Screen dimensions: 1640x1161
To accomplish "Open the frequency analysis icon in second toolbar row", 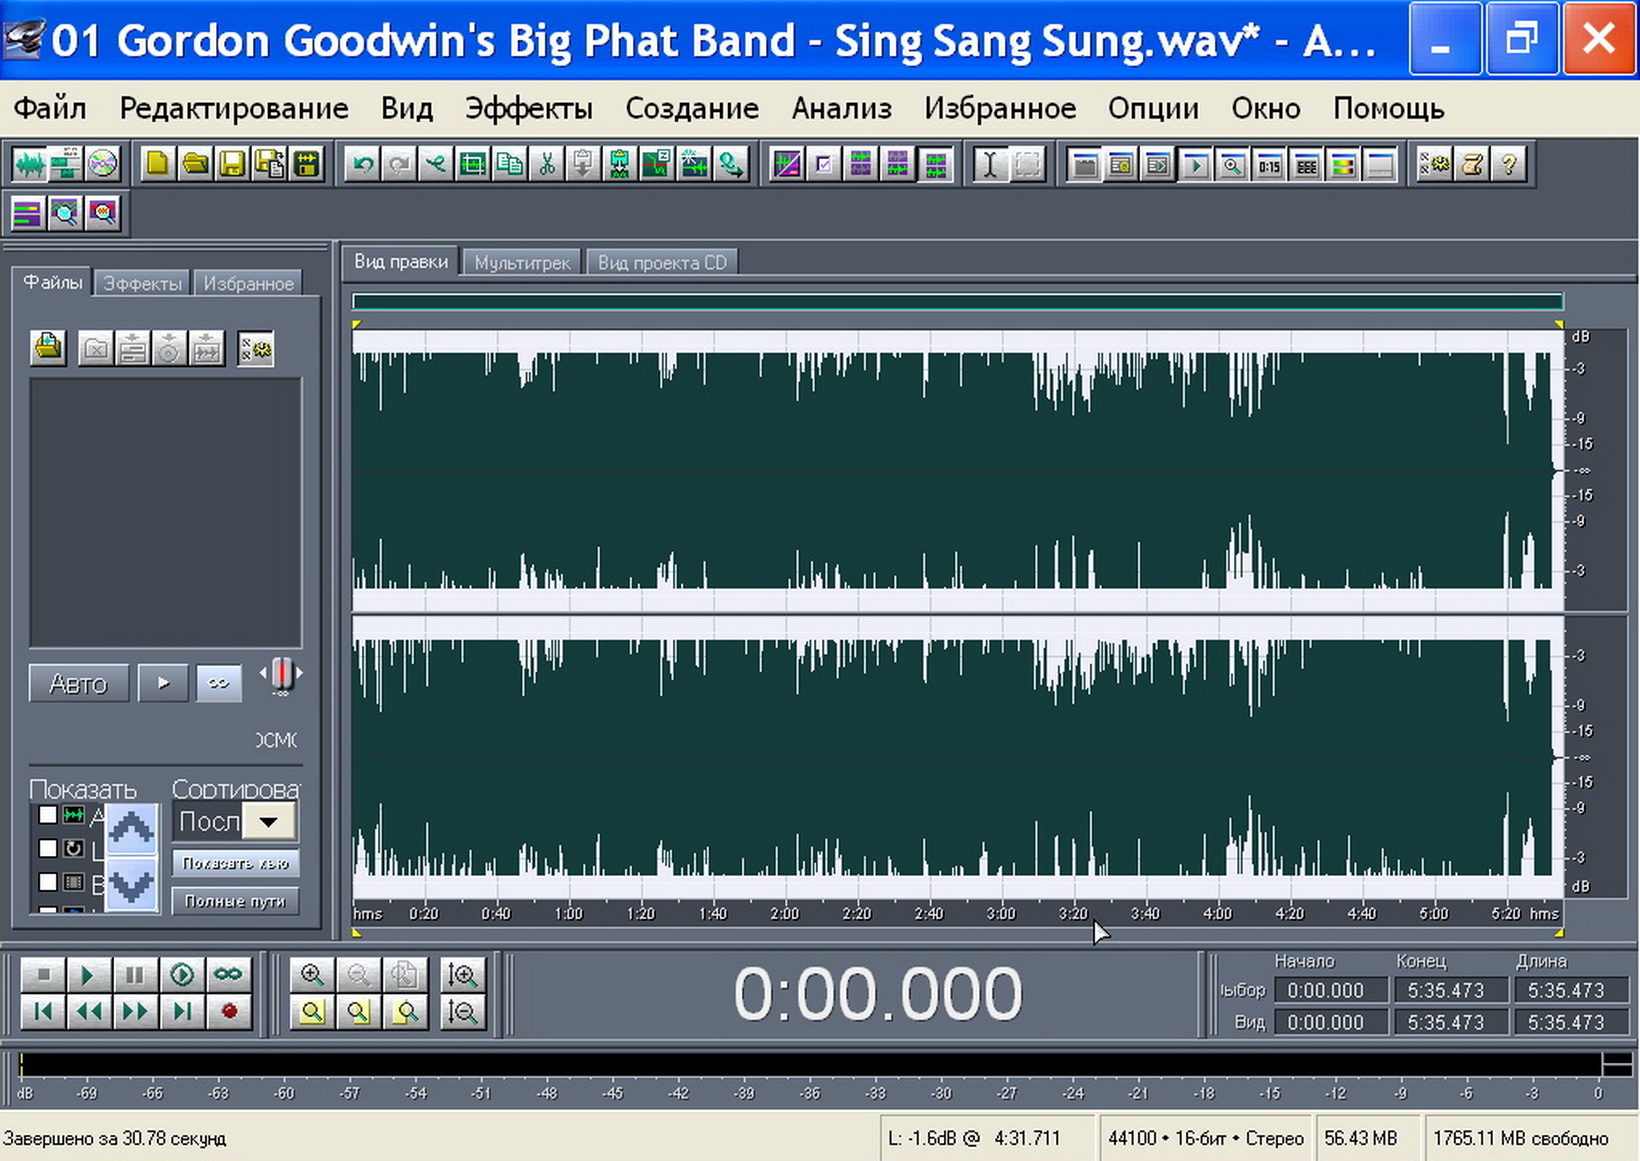I will [x=66, y=213].
